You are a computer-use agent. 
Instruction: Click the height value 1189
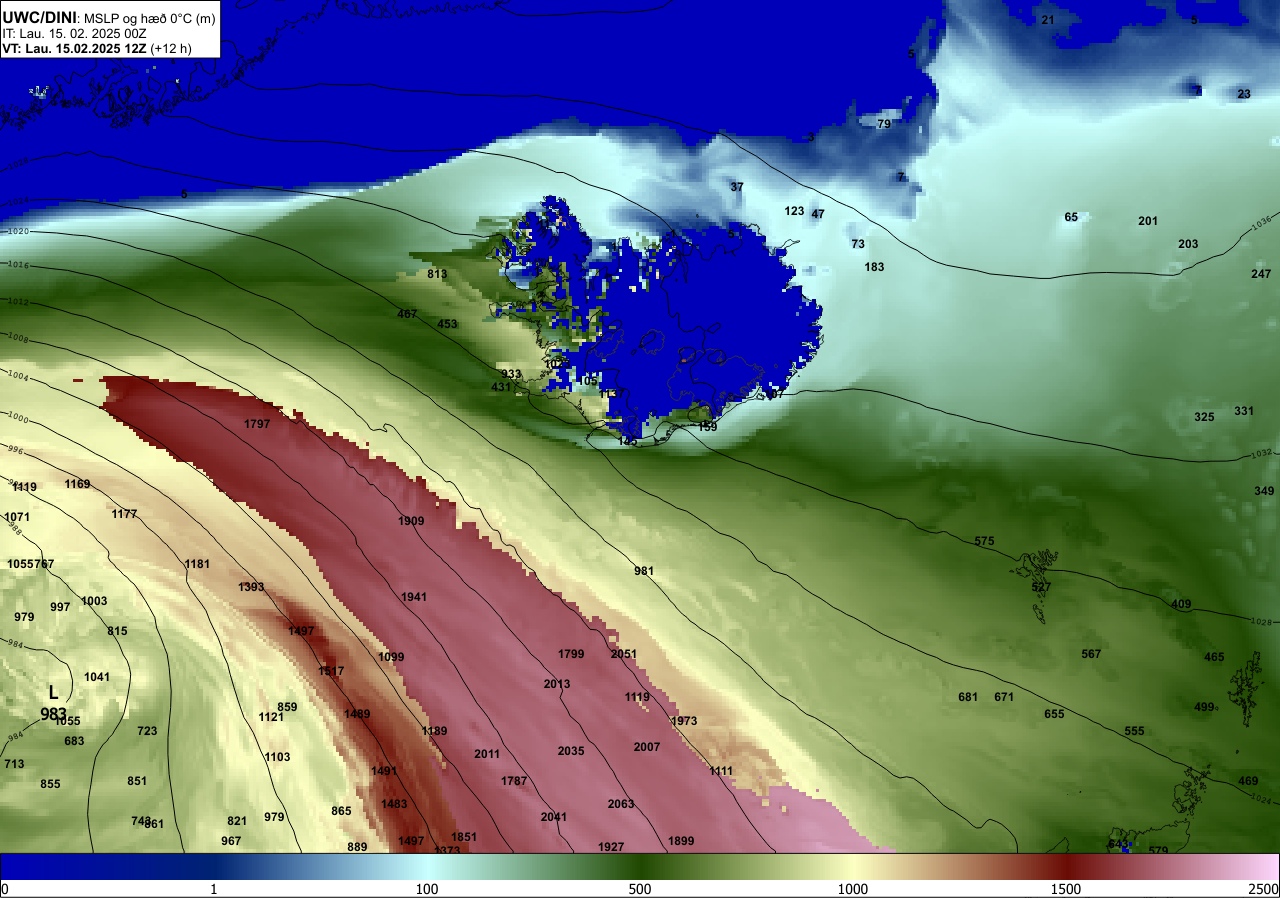click(x=434, y=731)
